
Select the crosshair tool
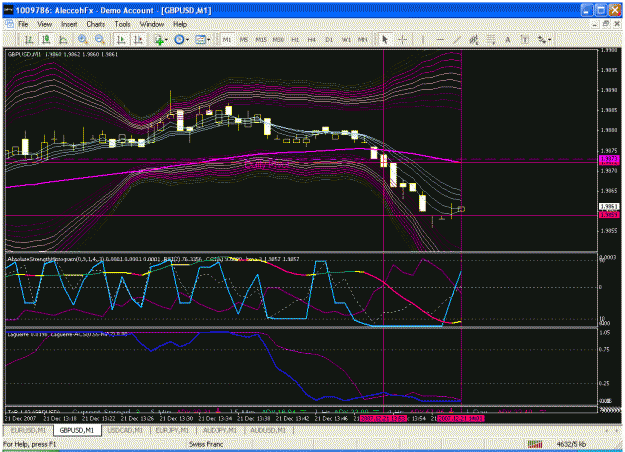403,39
